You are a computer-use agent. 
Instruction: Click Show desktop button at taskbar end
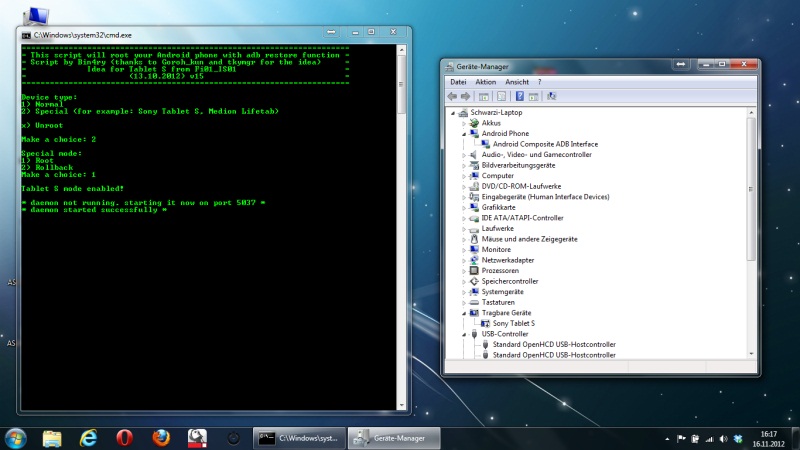click(795, 439)
